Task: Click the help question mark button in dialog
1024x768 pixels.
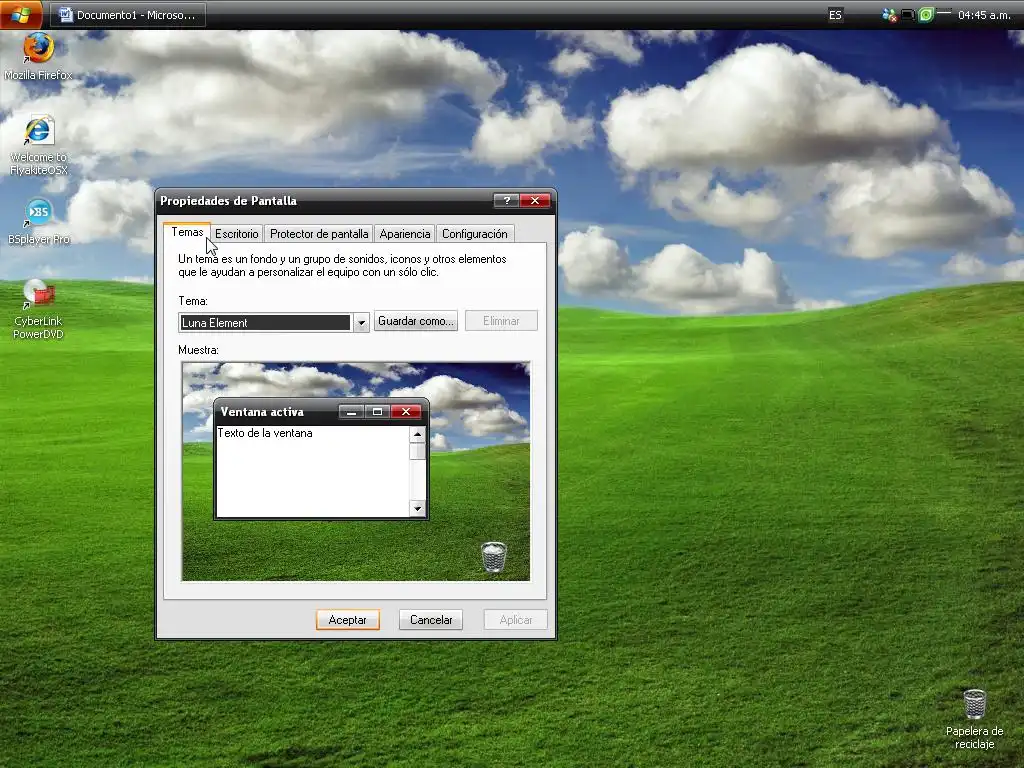Action: click(x=506, y=200)
